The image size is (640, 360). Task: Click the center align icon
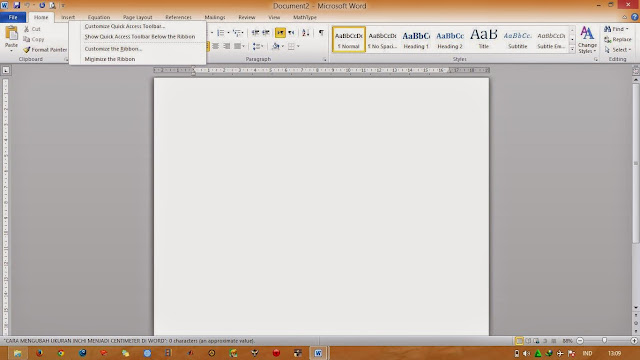click(216, 46)
